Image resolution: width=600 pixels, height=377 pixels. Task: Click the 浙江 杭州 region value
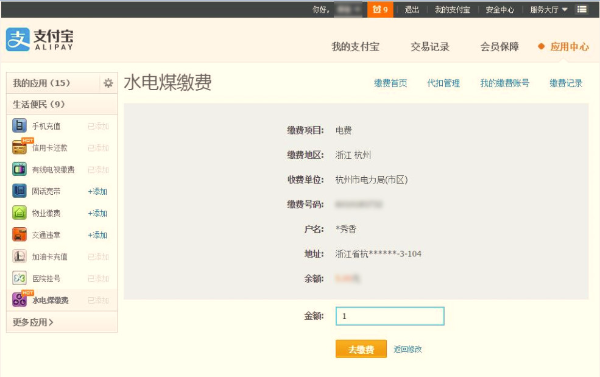click(353, 155)
